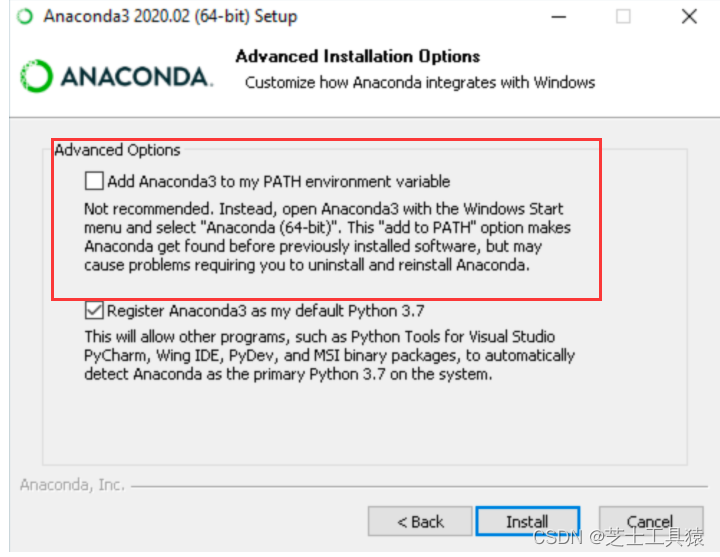
Task: Cancel the Anaconda setup
Action: [x=651, y=521]
